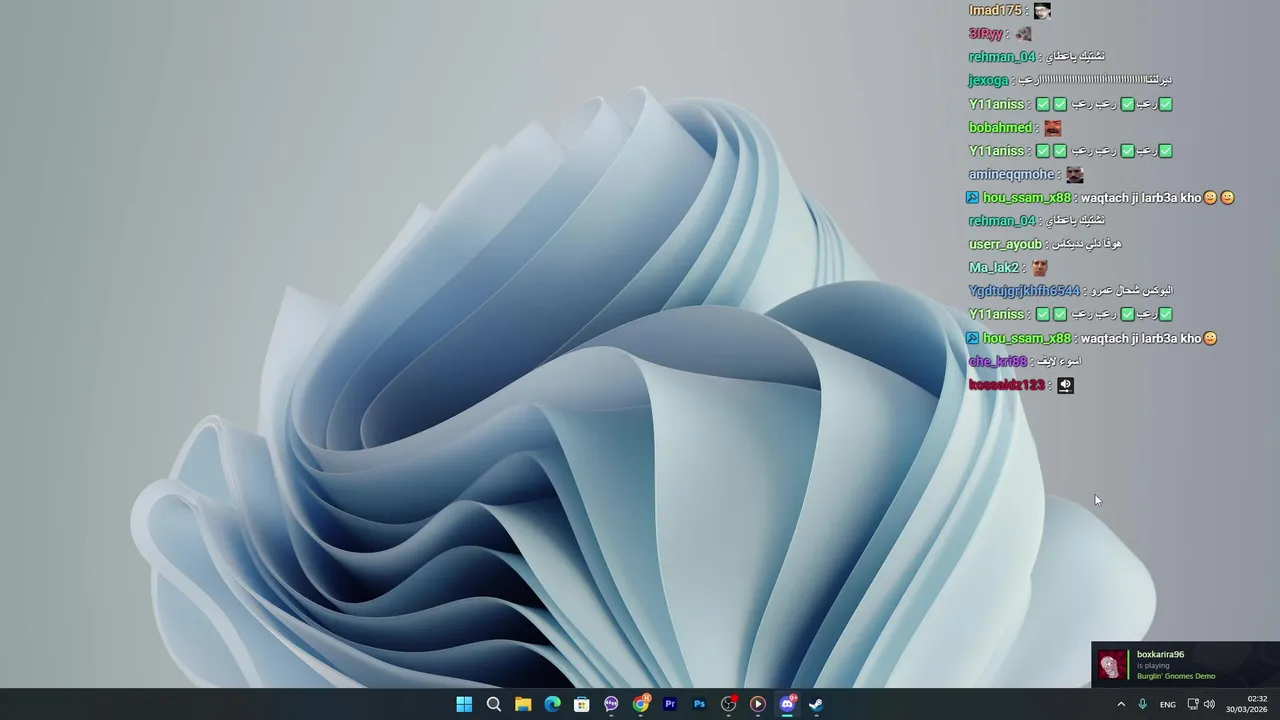Screen dimensions: 1280x720
Task: Open the purple chat app taskbar icon
Action: pyautogui.click(x=611, y=704)
